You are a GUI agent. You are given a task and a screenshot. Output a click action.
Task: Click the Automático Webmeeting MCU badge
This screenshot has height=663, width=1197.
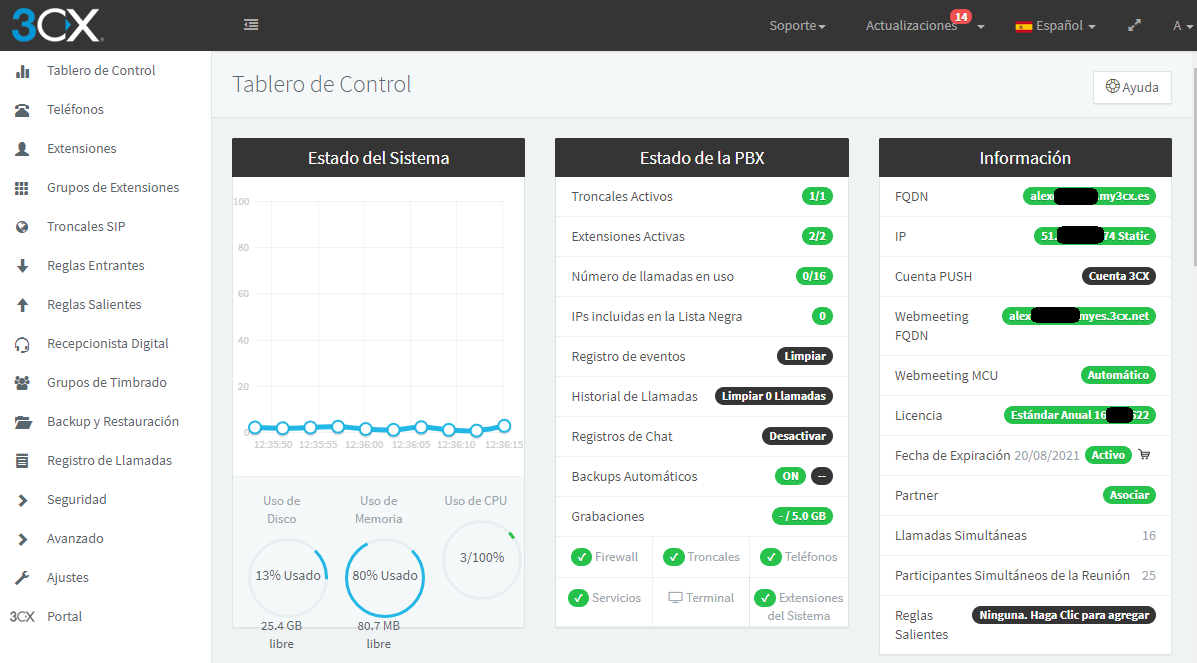coord(1117,376)
